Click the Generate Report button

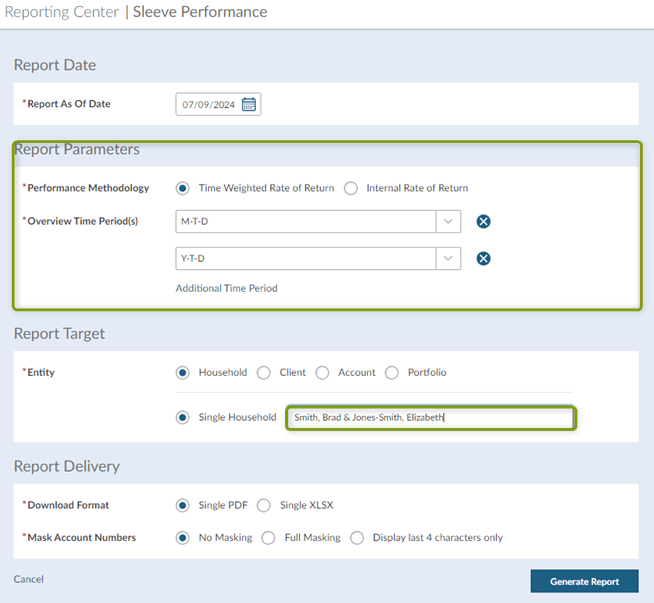[x=584, y=581]
